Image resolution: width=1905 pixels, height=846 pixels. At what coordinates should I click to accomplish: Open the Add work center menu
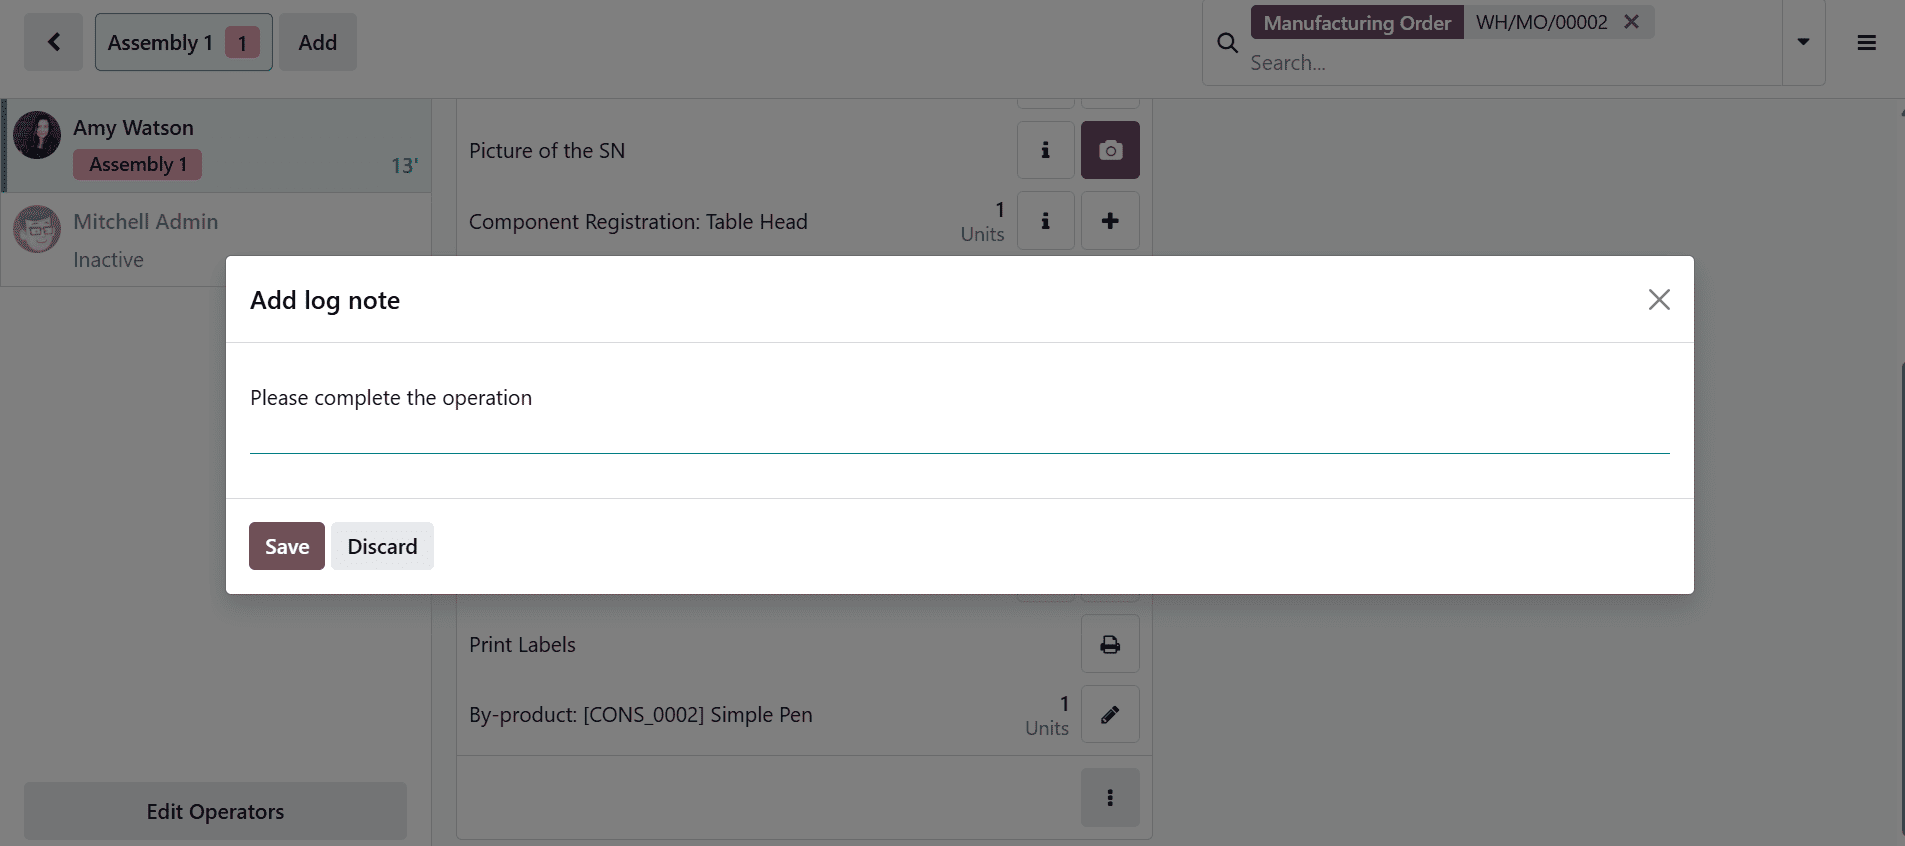click(x=317, y=42)
